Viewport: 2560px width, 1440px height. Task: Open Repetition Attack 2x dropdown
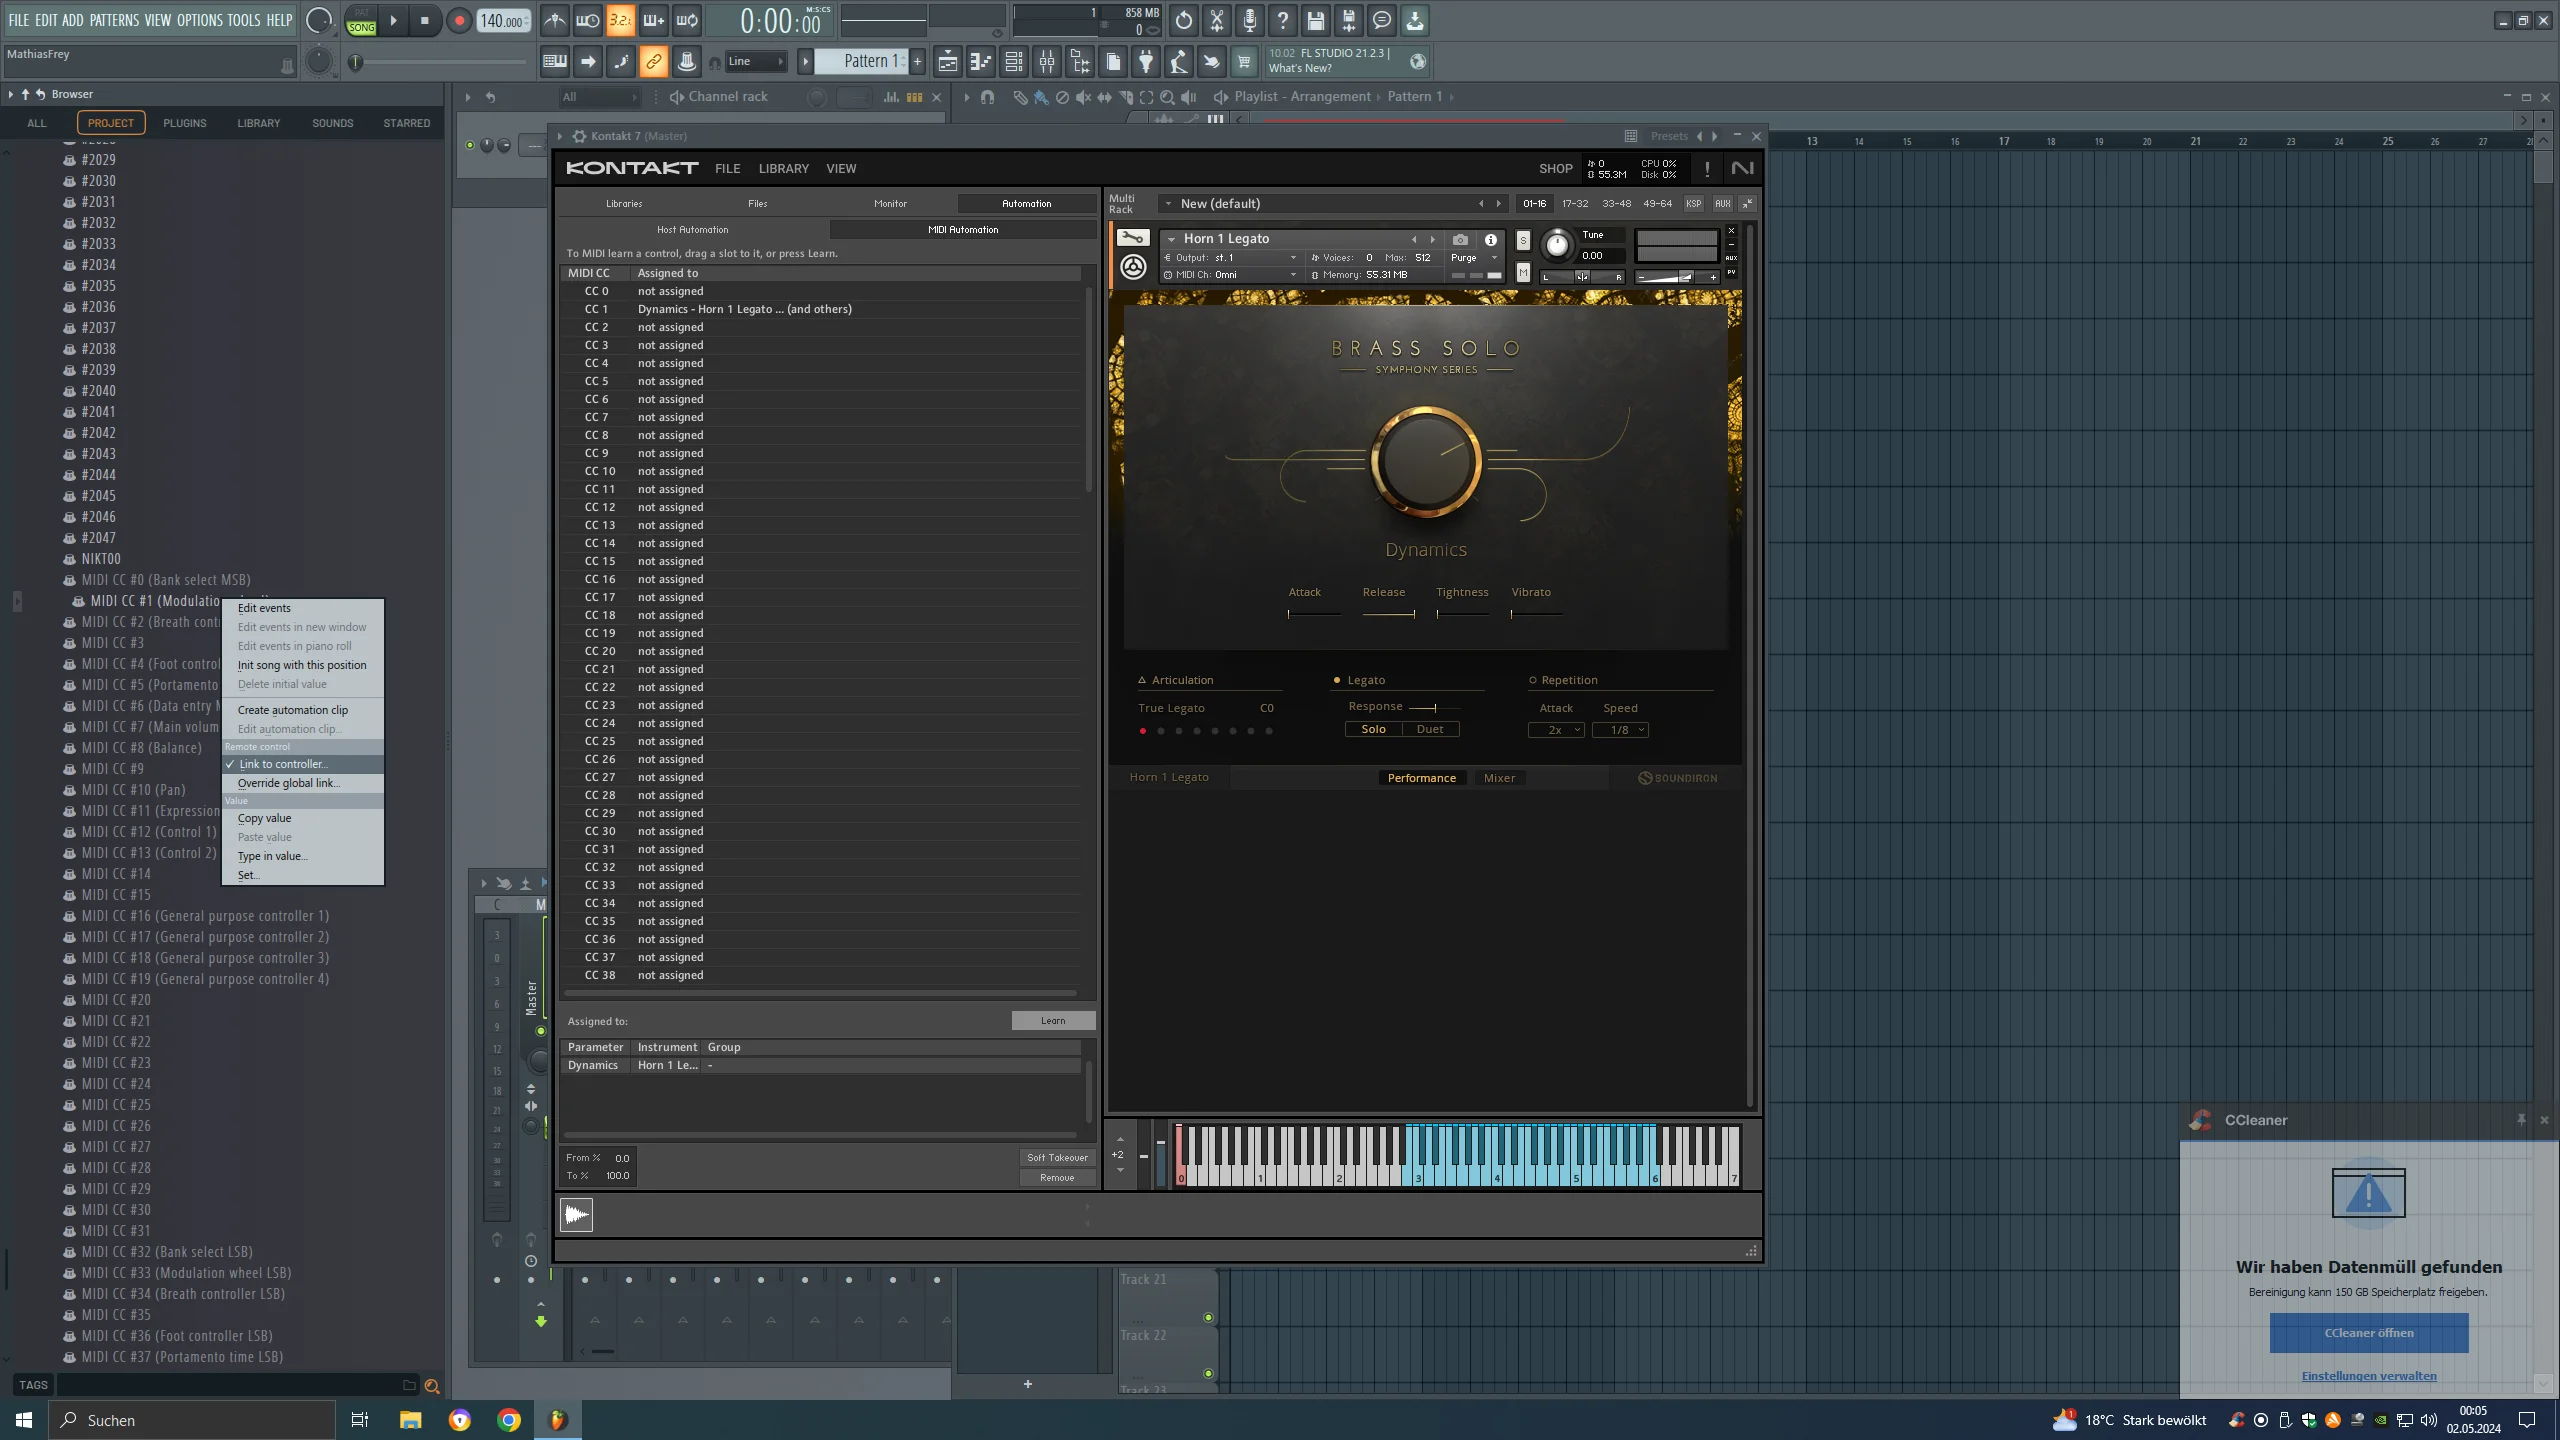tap(1556, 730)
